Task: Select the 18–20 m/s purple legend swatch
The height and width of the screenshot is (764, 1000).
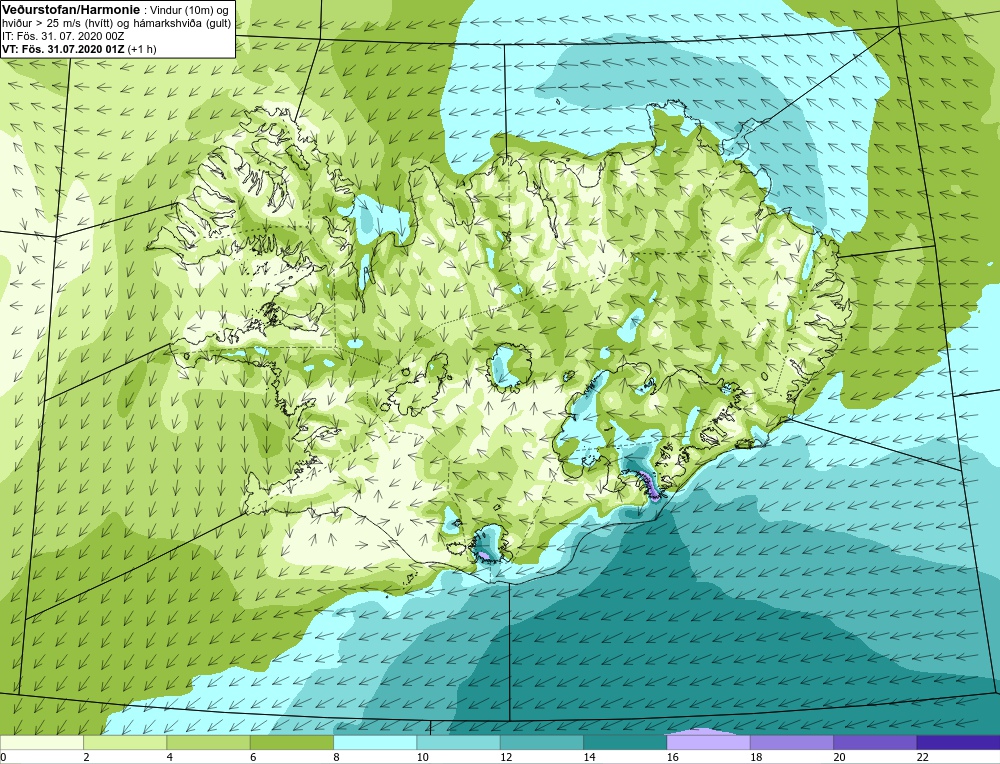Action: pos(791,743)
